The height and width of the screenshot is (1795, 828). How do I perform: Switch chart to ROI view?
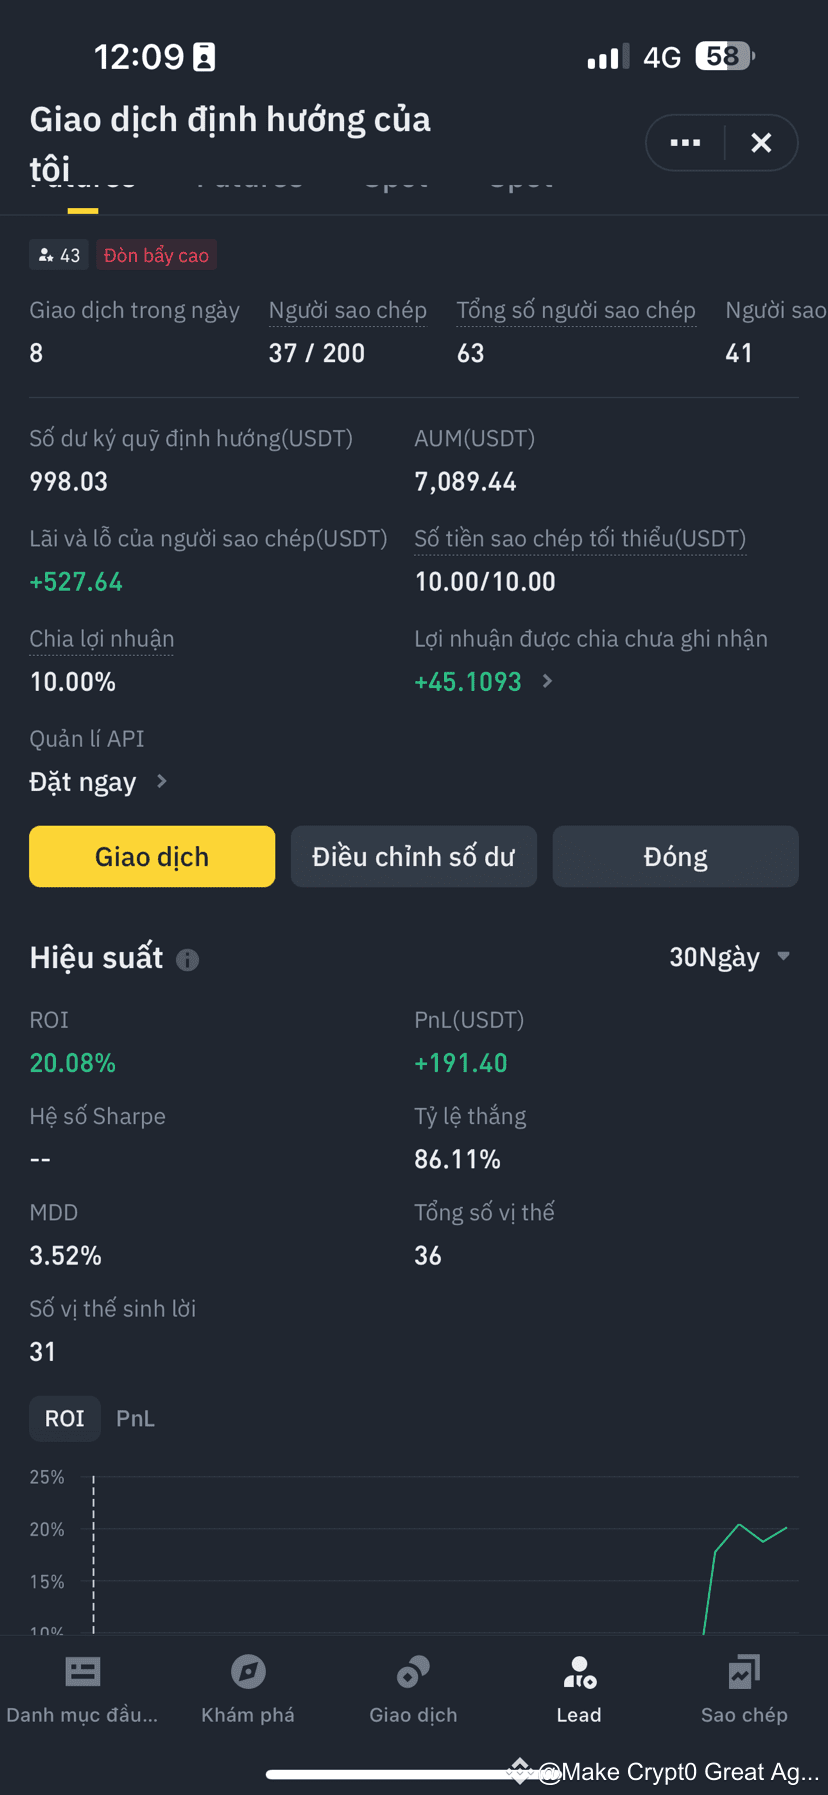pos(65,1418)
